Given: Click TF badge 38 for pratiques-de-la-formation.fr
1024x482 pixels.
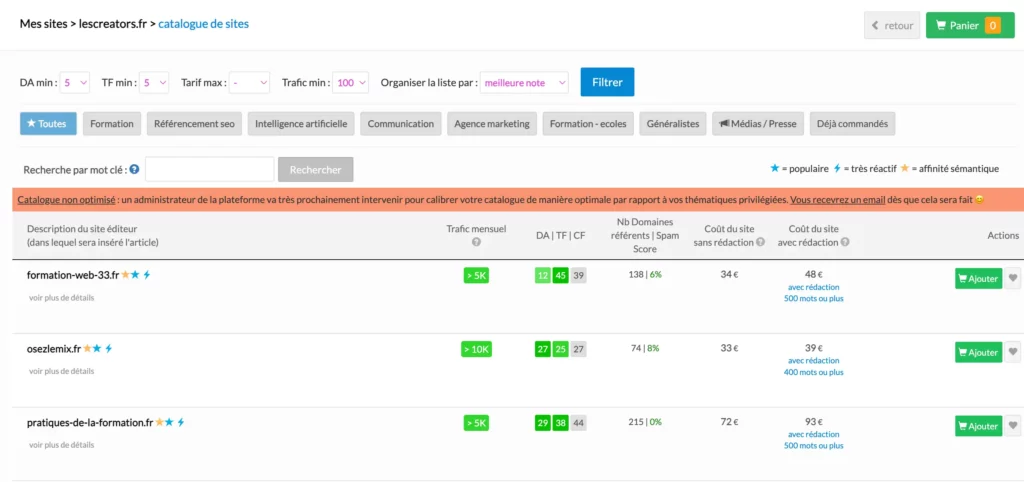Looking at the screenshot, I should pyautogui.click(x=560, y=423).
